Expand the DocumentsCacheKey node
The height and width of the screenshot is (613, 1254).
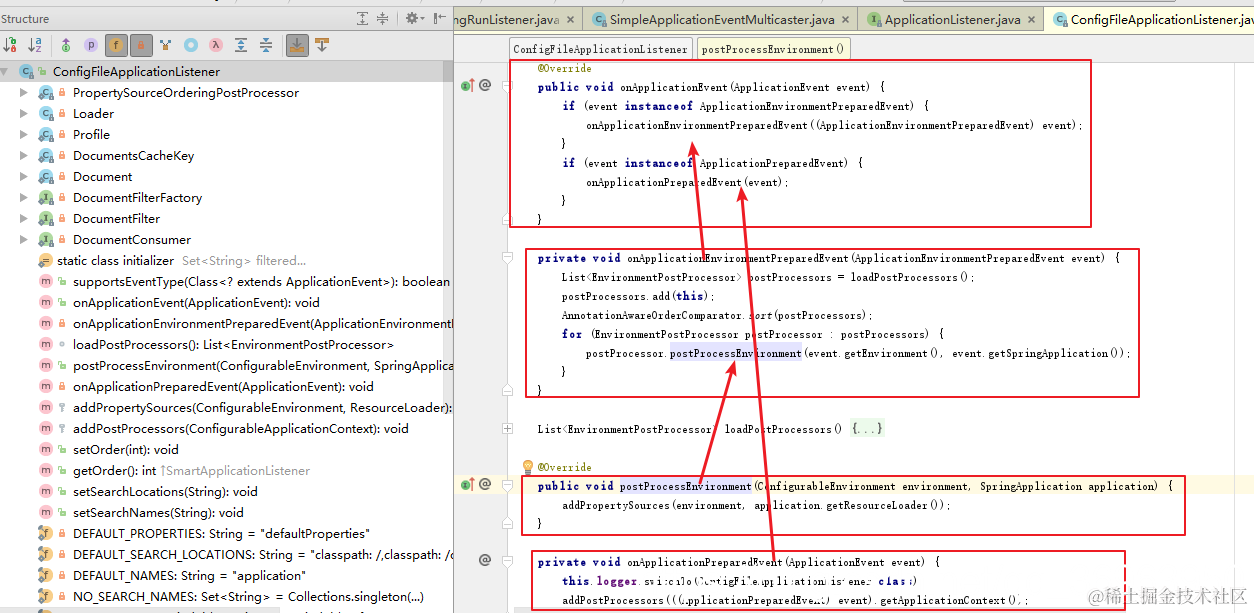[24, 156]
